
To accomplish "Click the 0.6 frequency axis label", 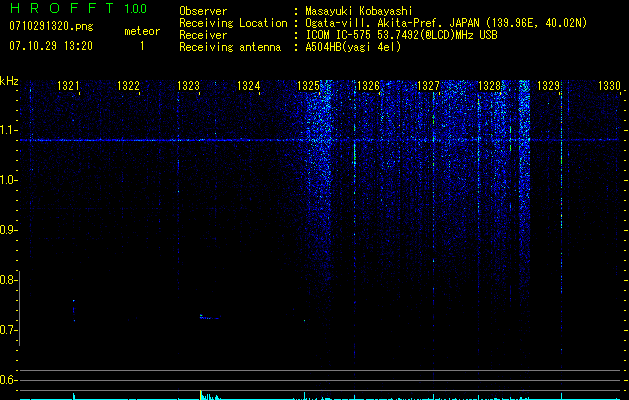I will [x=8, y=380].
